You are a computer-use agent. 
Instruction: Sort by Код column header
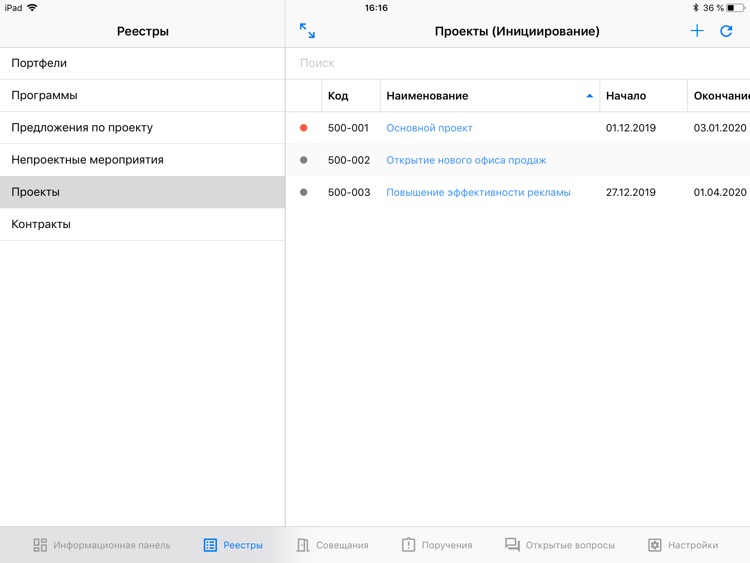[351, 96]
